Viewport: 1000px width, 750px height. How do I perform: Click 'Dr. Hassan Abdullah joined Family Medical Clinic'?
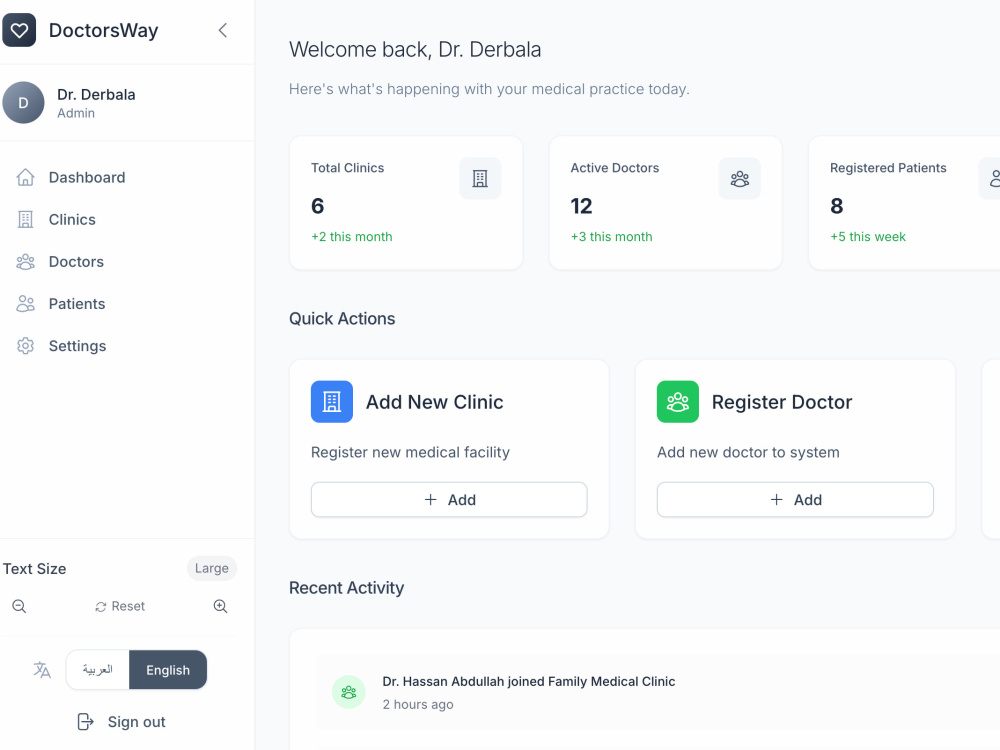click(x=529, y=681)
